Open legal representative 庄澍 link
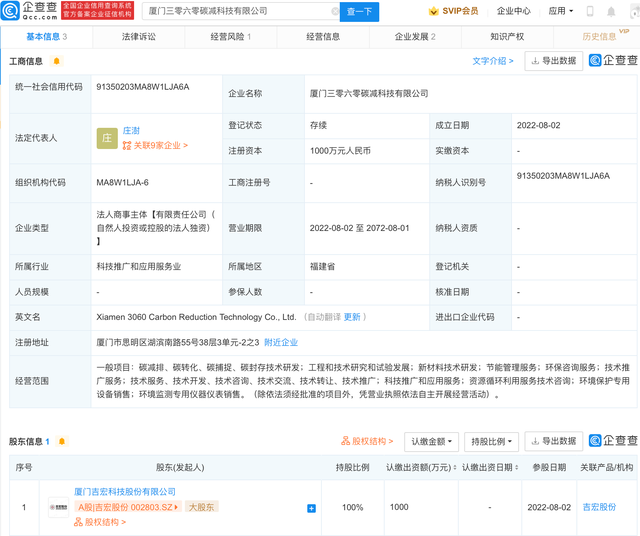 [131, 131]
